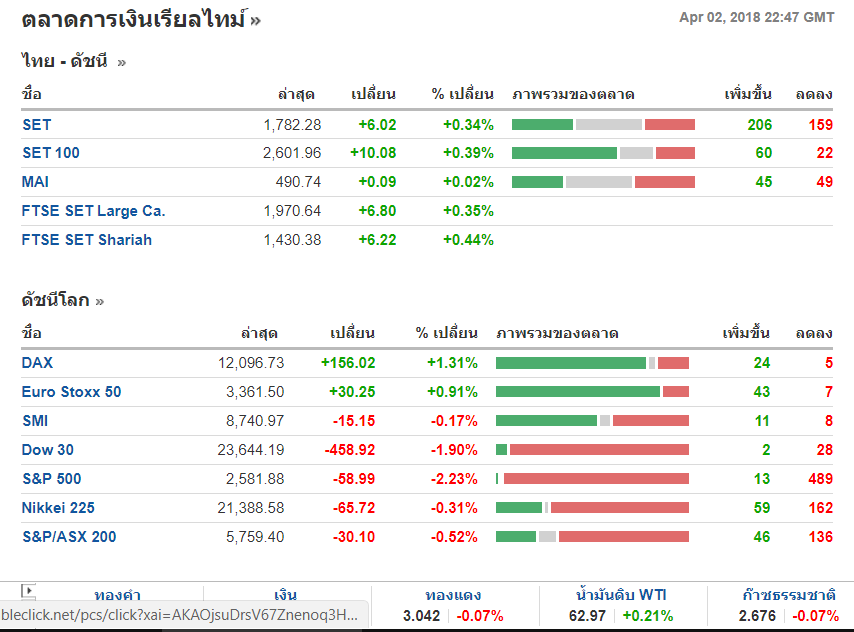Open the S&P 500 index
The width and height of the screenshot is (854, 632).
[52, 479]
